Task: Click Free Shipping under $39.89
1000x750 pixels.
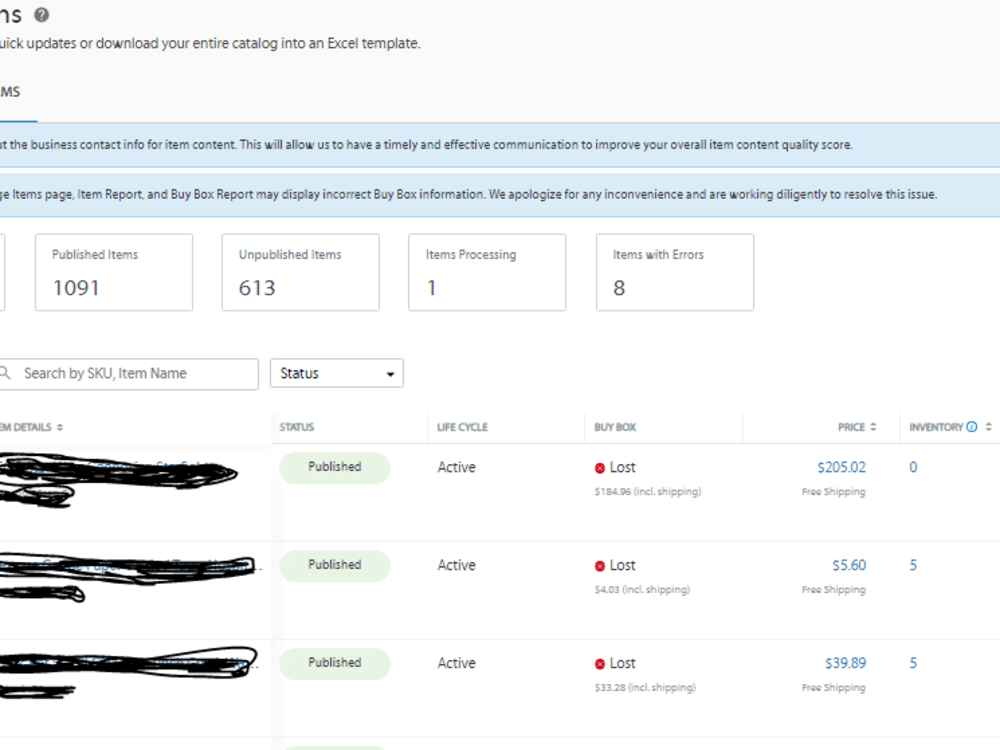Action: [x=834, y=688]
